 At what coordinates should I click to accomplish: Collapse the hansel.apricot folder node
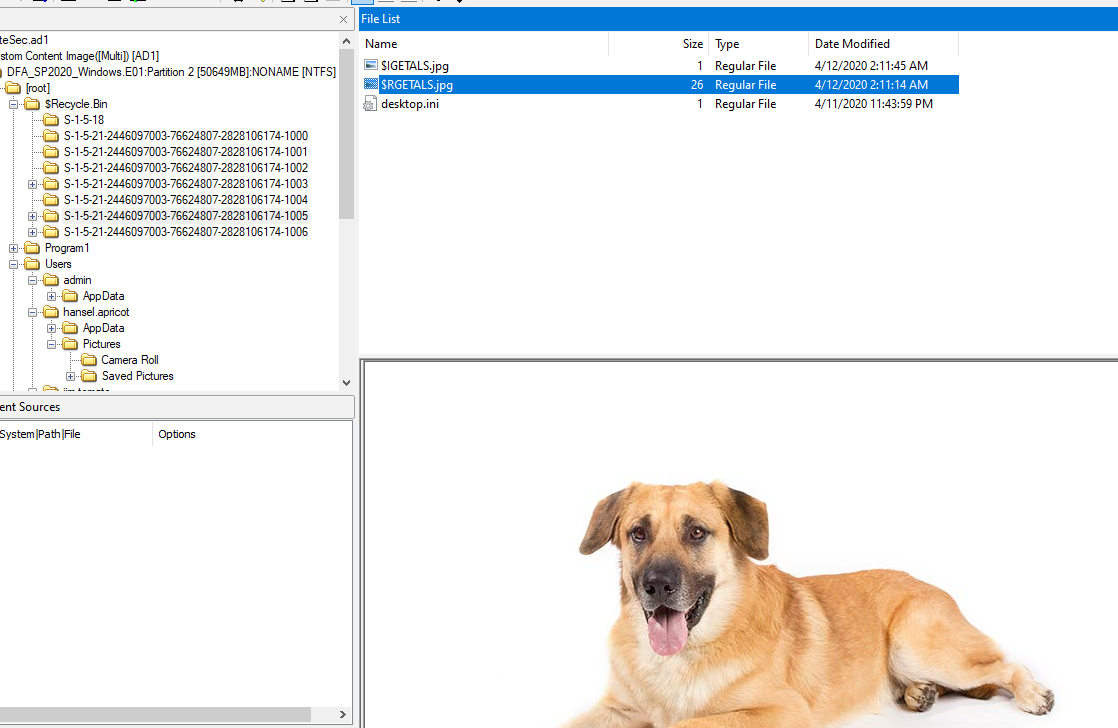32,312
